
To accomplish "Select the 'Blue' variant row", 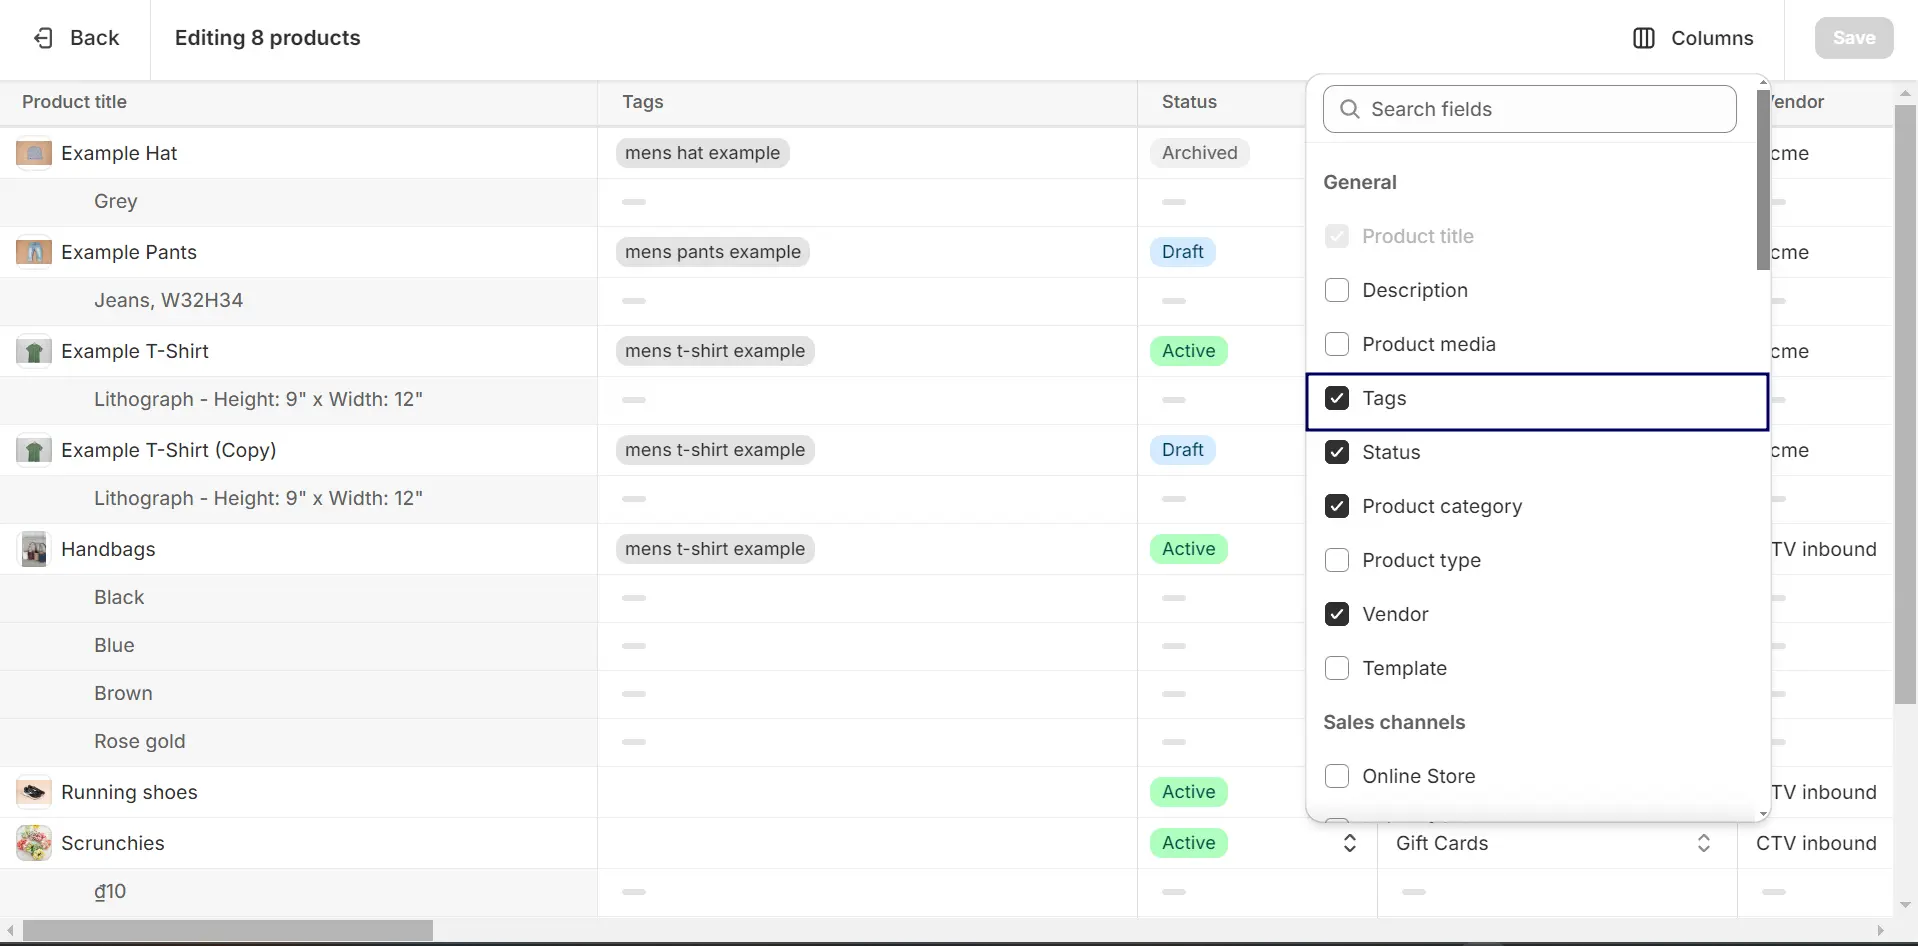I will click(298, 646).
